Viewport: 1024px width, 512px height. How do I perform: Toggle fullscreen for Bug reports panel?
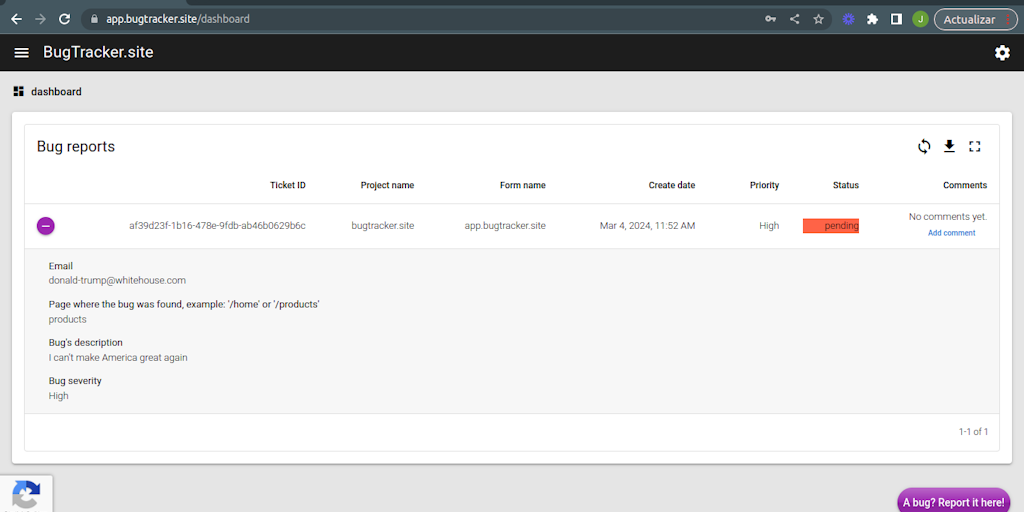tap(975, 147)
